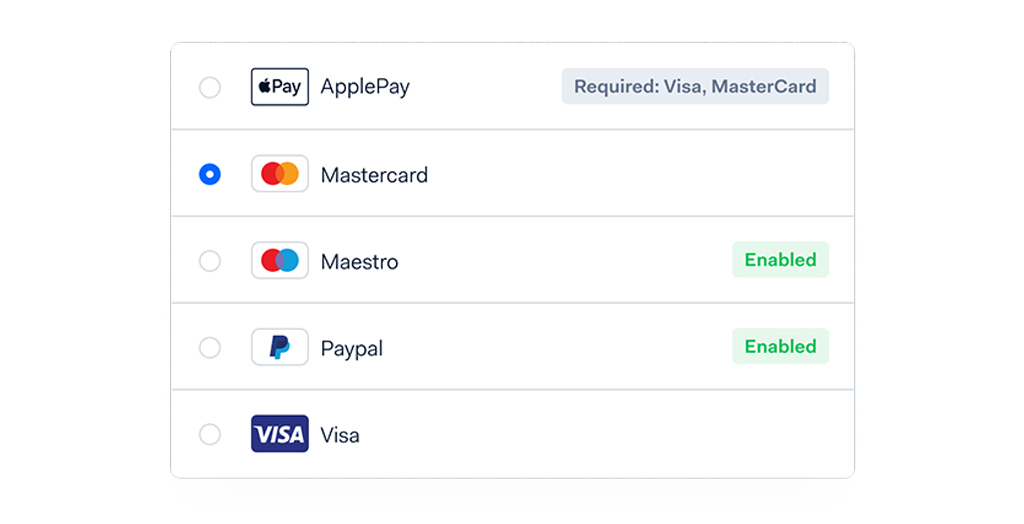Select the ApplePay radio button
Viewport: 1024px width, 524px height.
click(x=210, y=87)
